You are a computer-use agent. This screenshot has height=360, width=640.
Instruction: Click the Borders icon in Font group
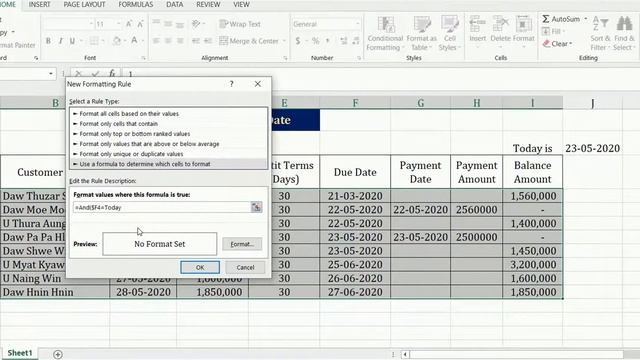94,41
